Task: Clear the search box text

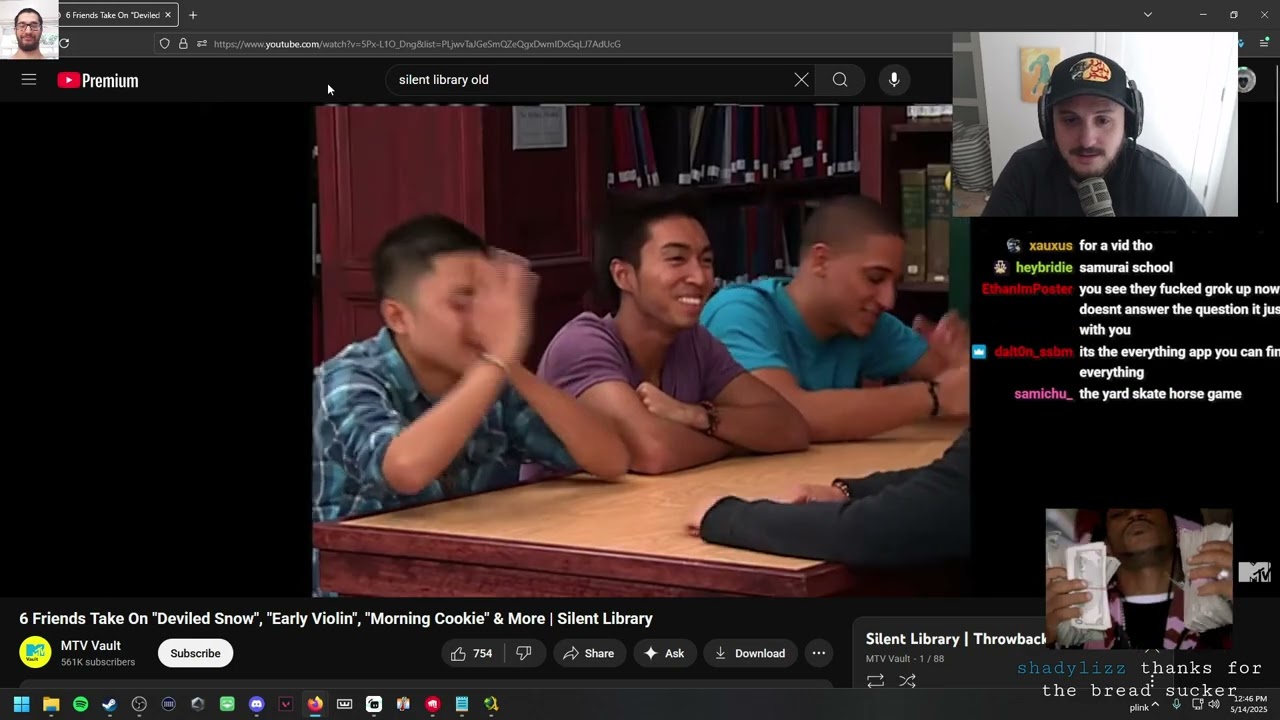Action: click(801, 80)
